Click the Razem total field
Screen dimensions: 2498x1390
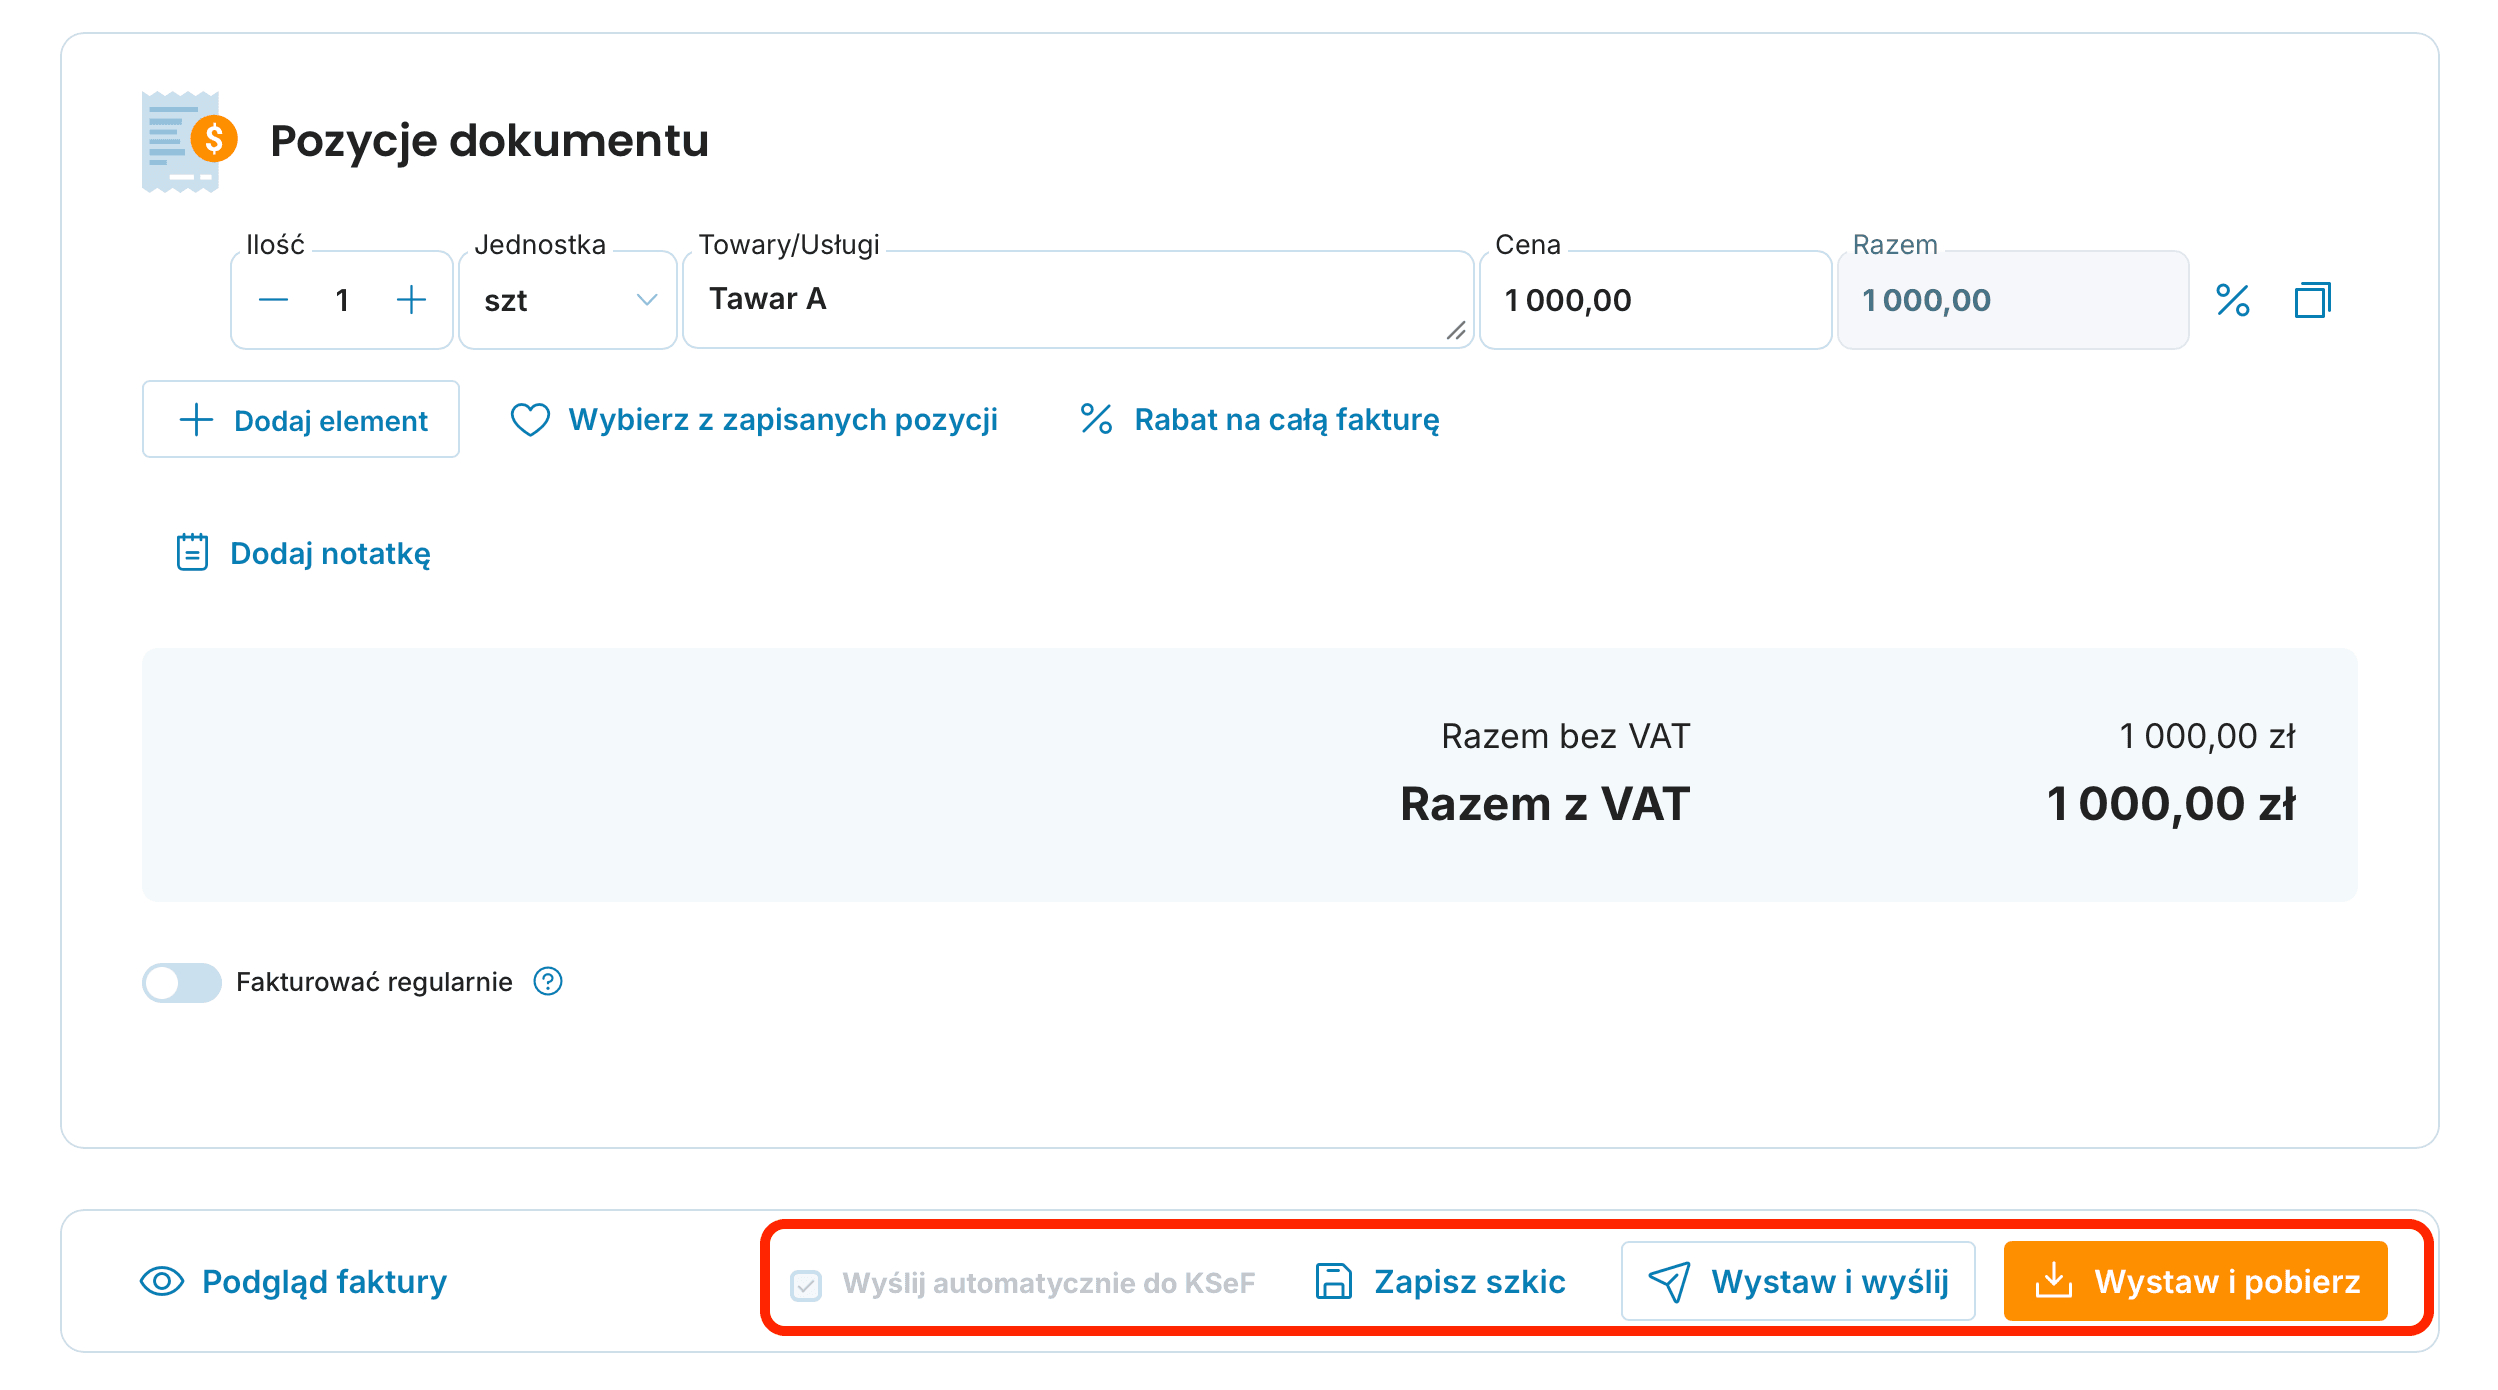pos(2013,300)
